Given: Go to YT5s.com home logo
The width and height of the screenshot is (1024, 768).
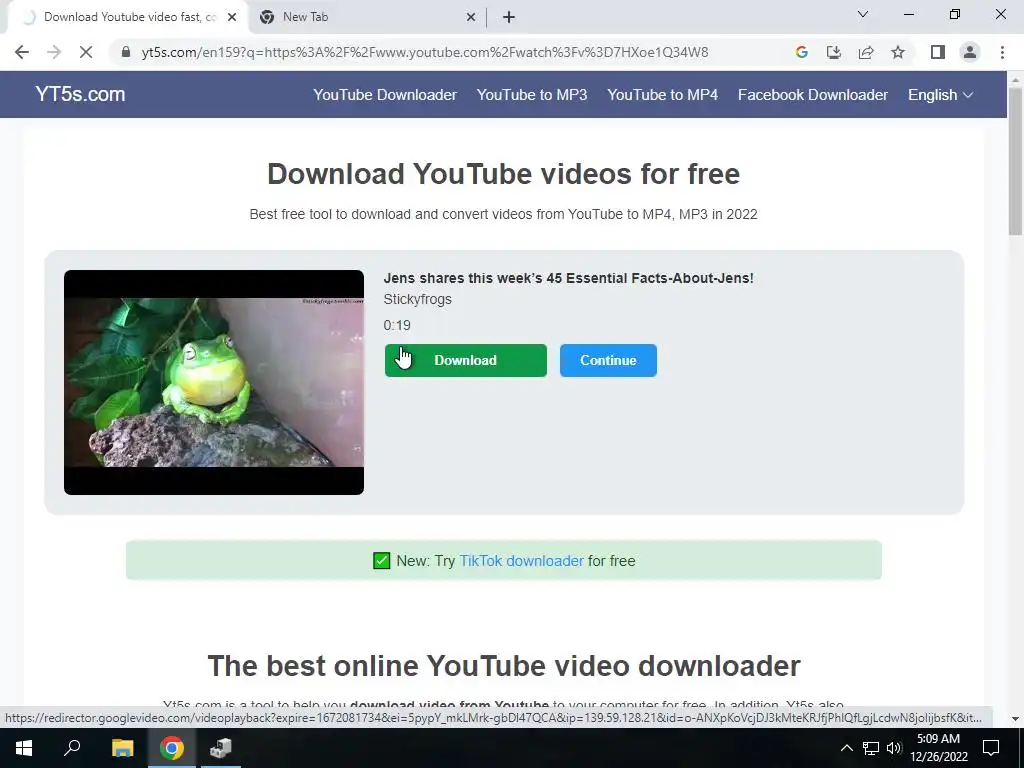Looking at the screenshot, I should 80,94.
